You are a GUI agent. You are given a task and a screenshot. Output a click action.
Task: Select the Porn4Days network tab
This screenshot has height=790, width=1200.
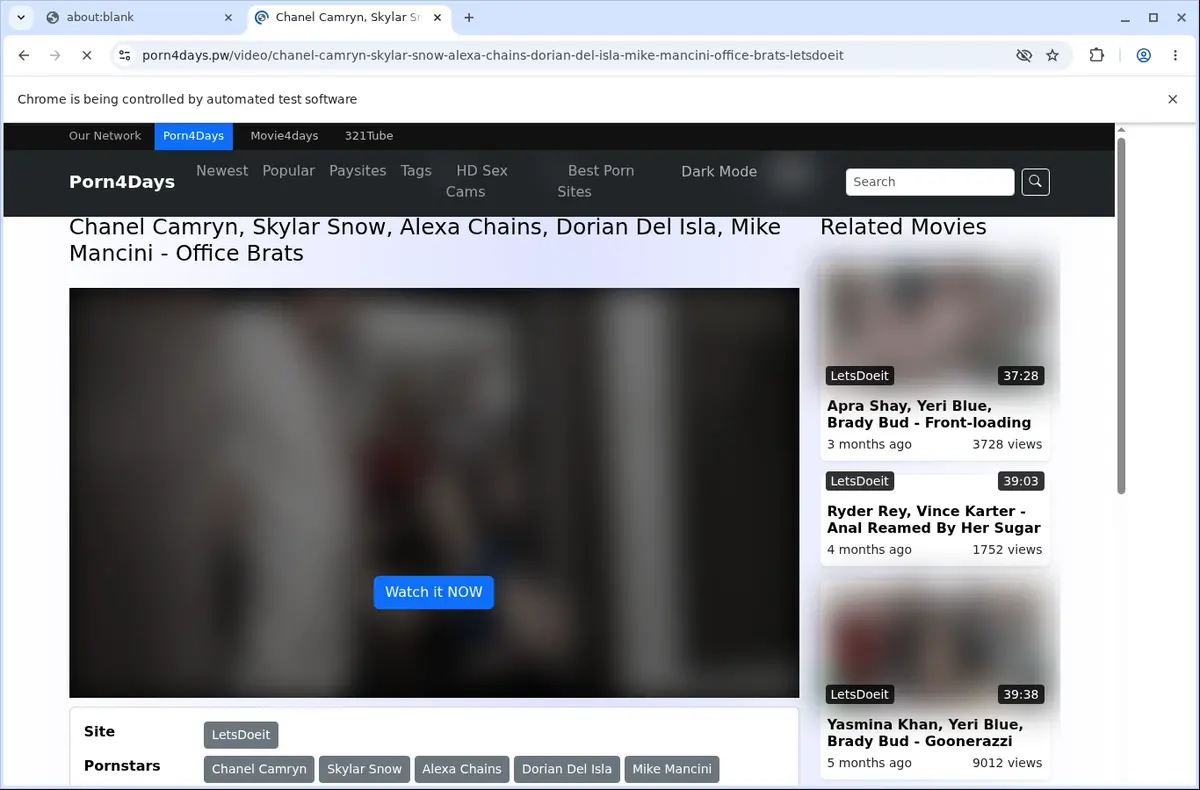(193, 136)
